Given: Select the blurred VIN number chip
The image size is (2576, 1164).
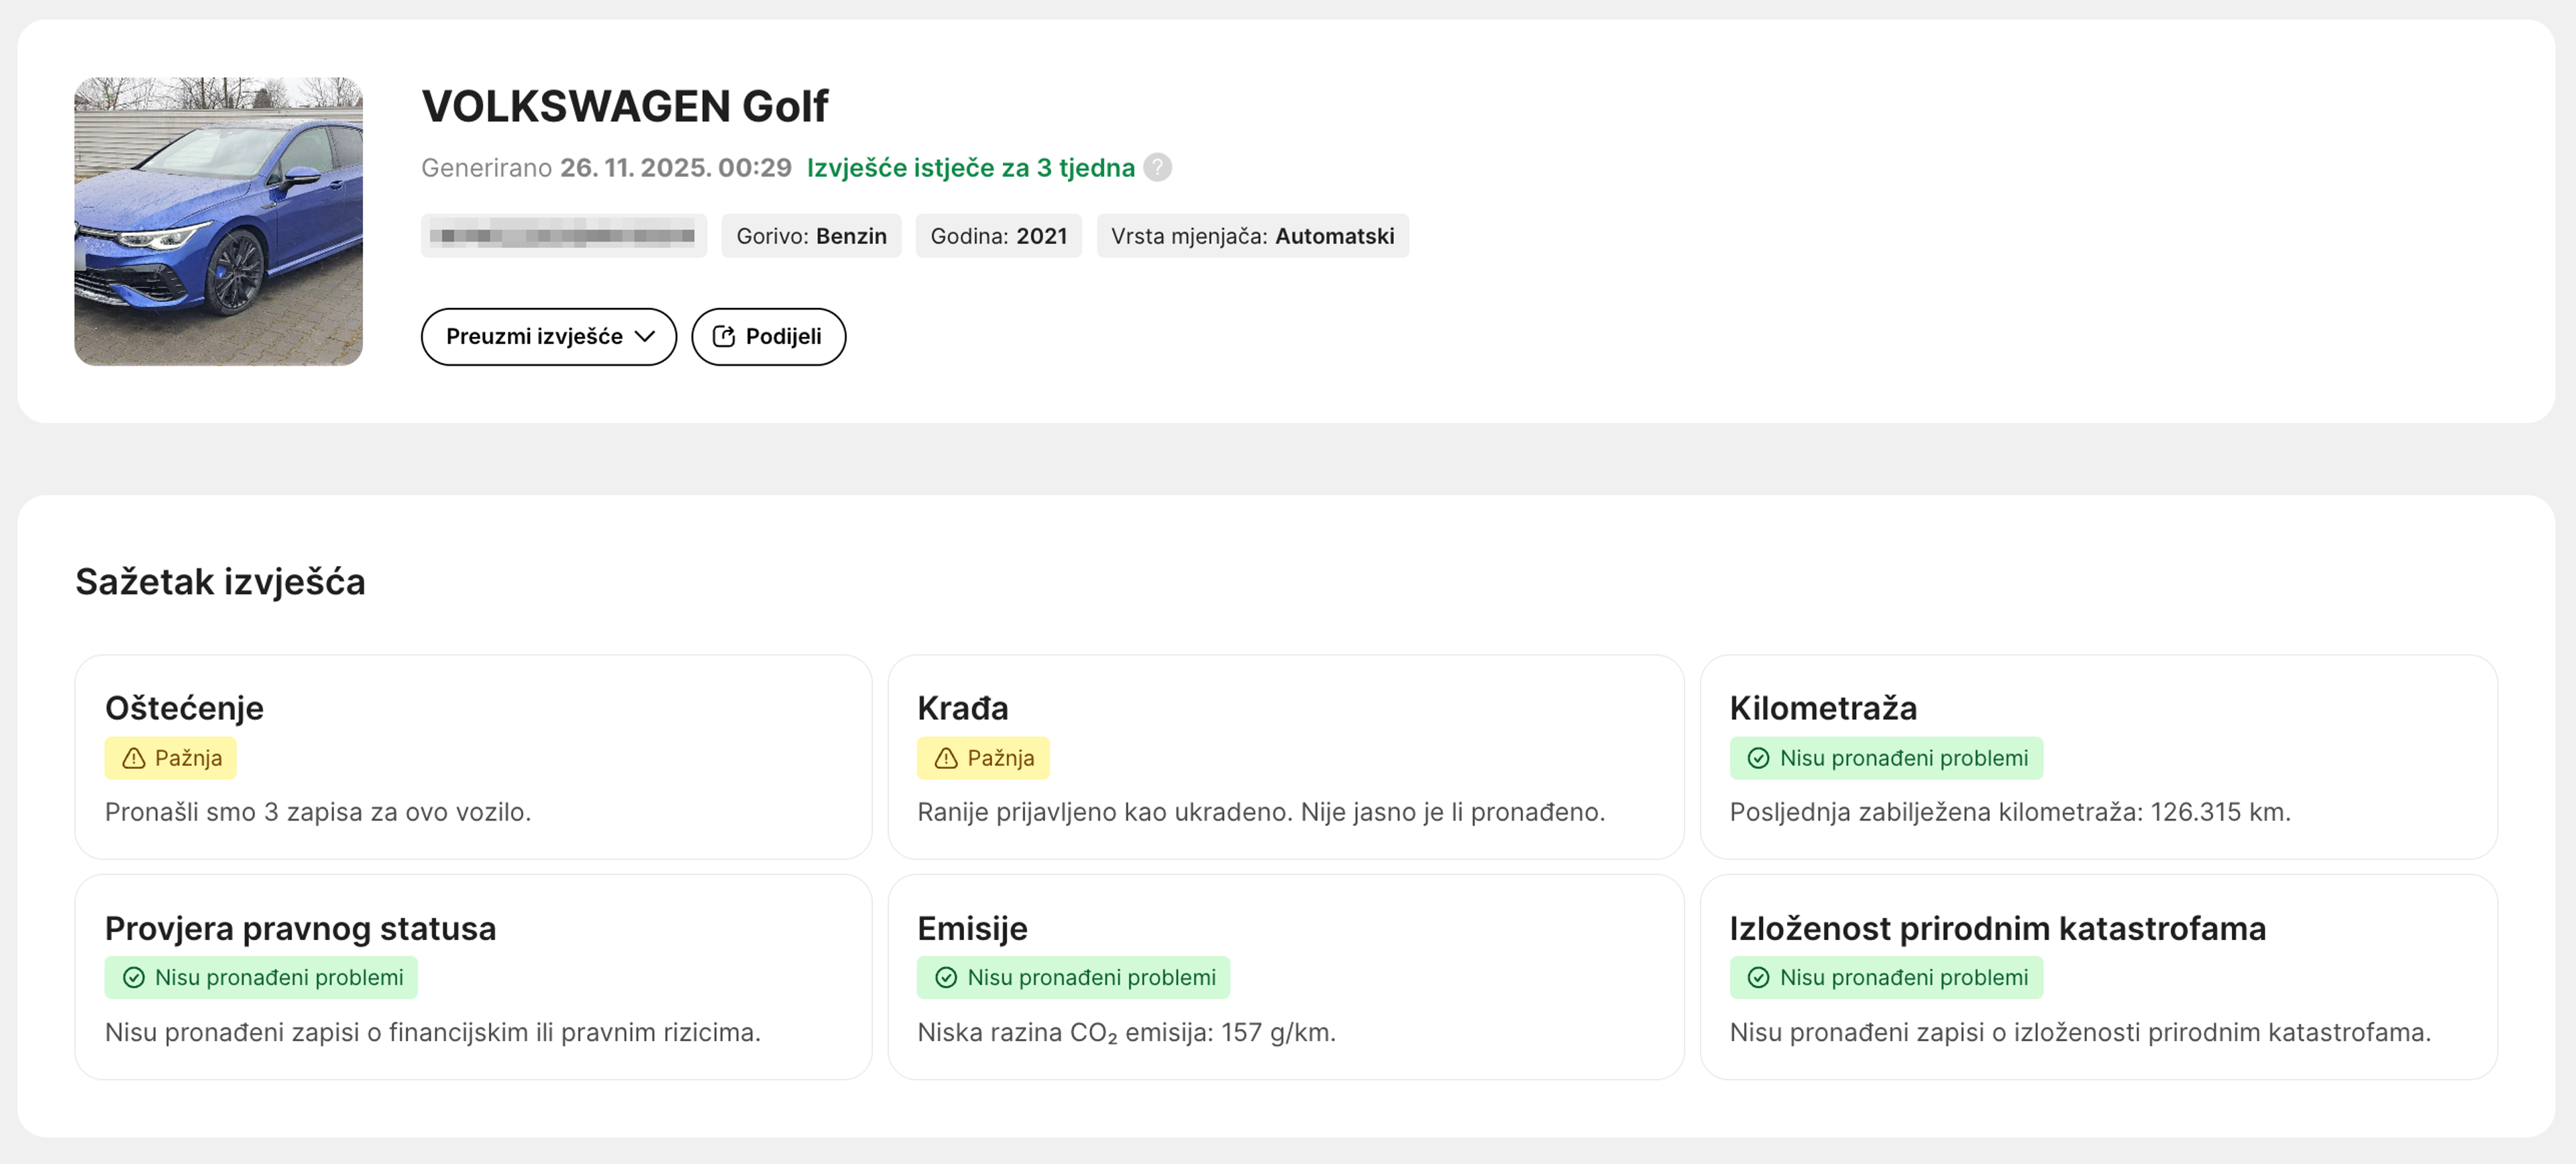Looking at the screenshot, I should (563, 235).
